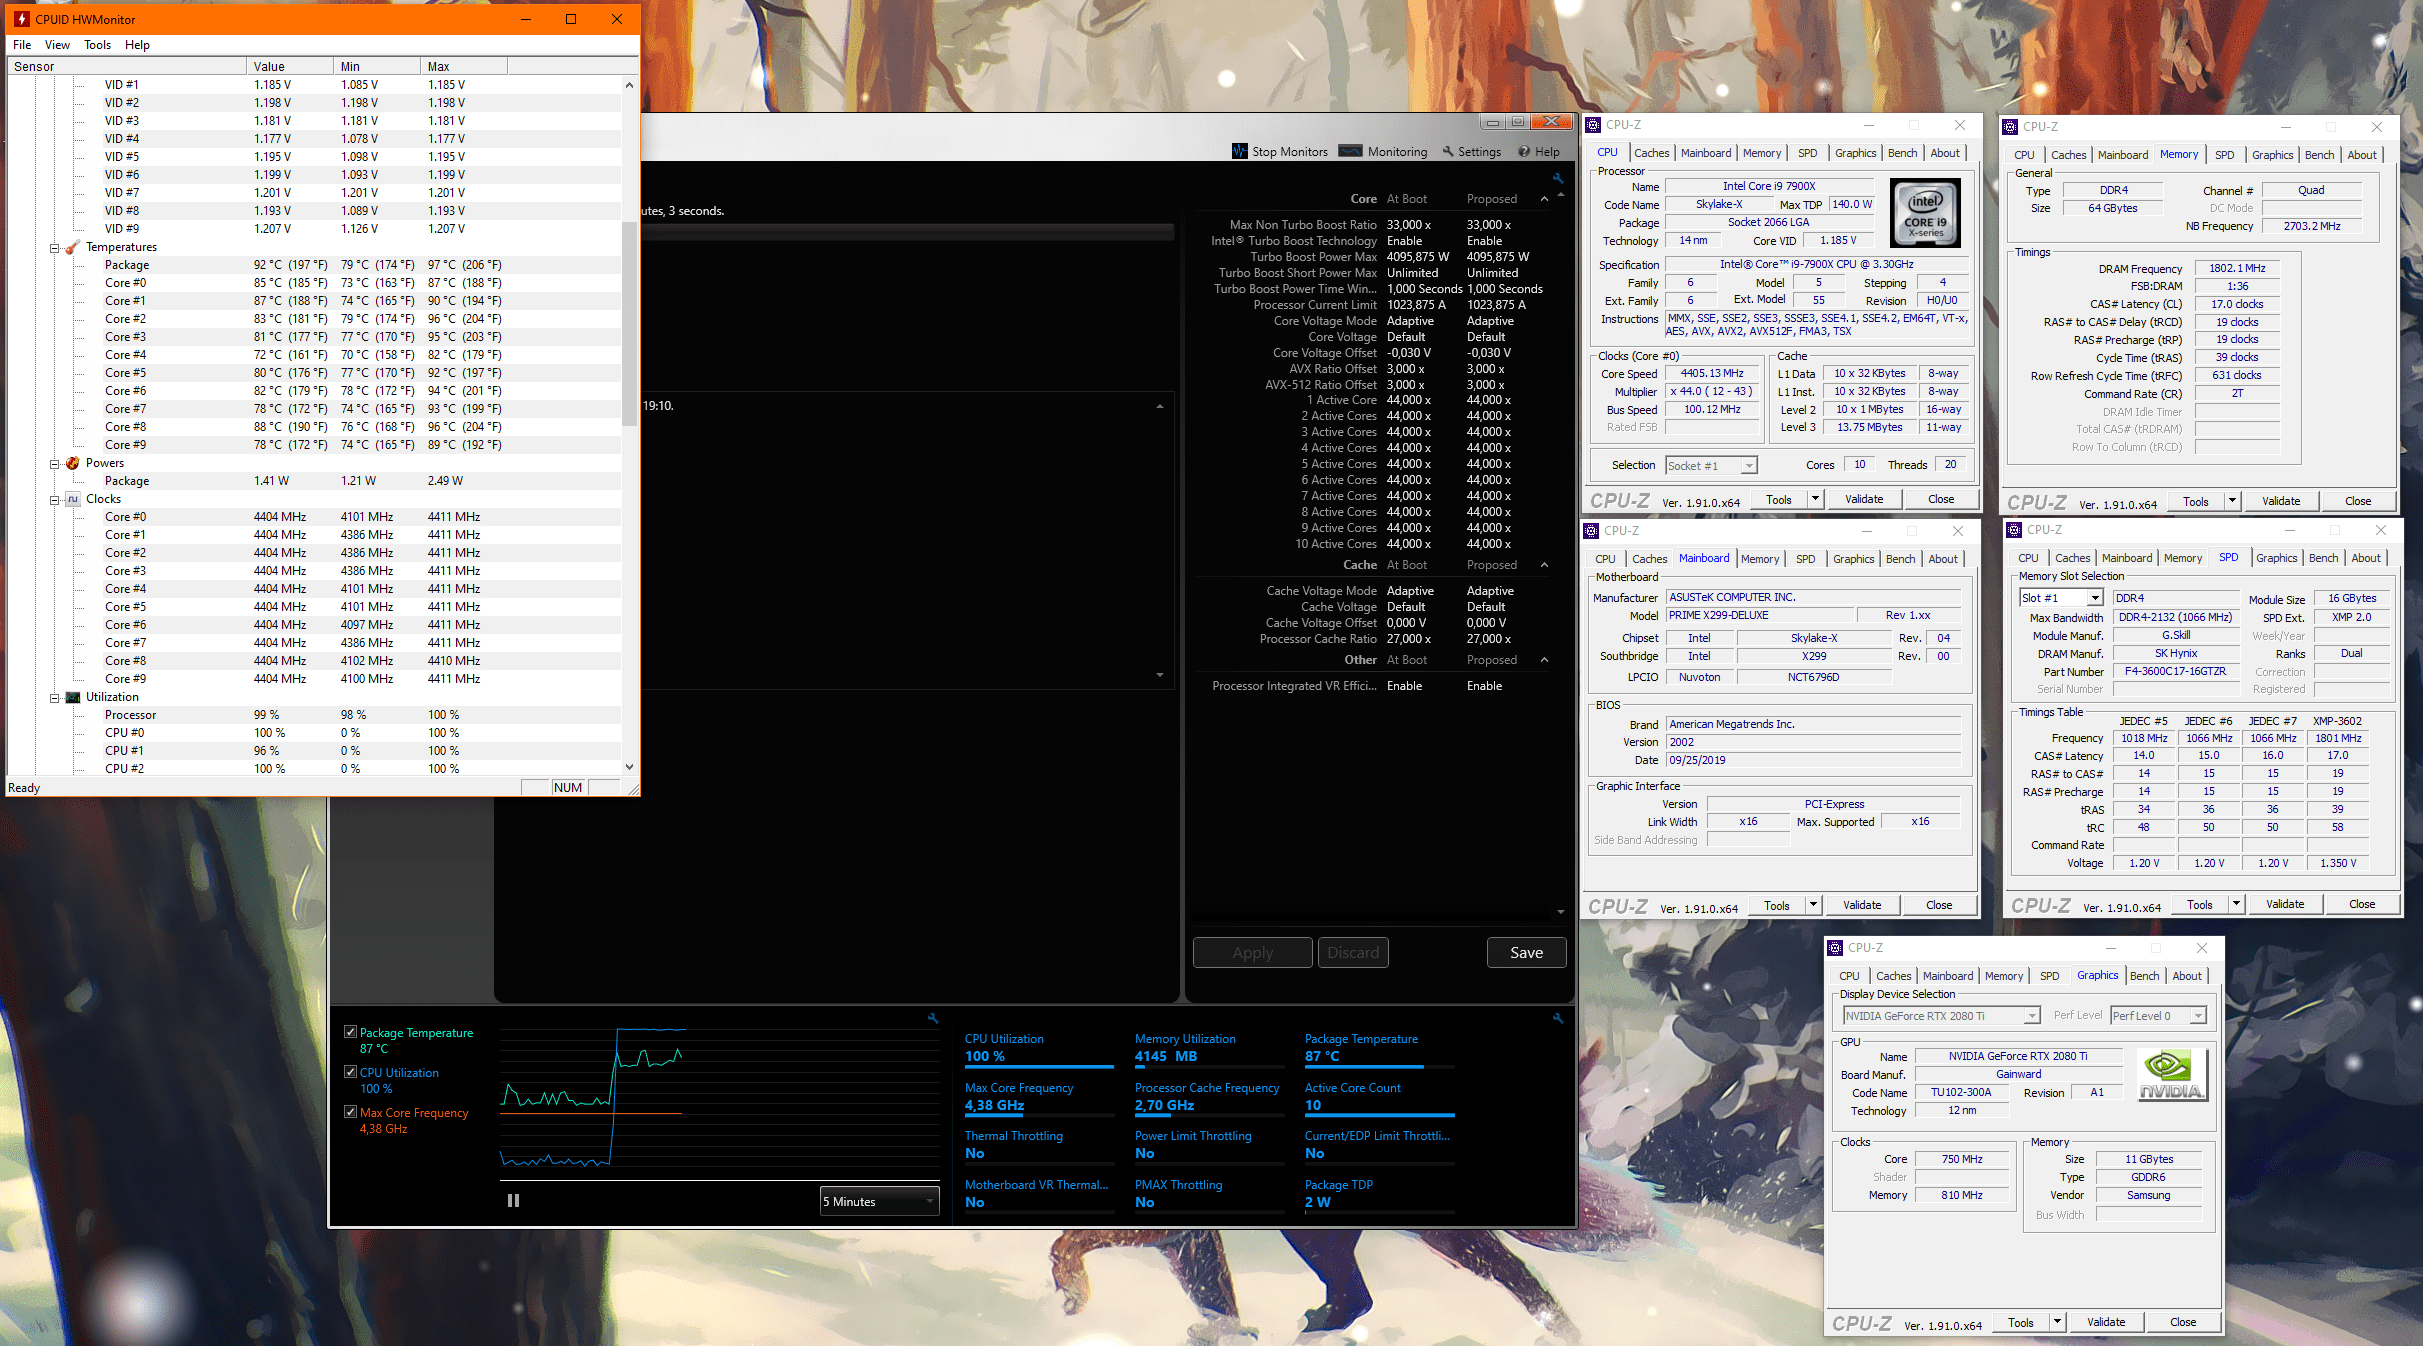Click the Monitoring graph icon in XTU toolbar
Screen dimensions: 2423x1346
(x=1350, y=151)
